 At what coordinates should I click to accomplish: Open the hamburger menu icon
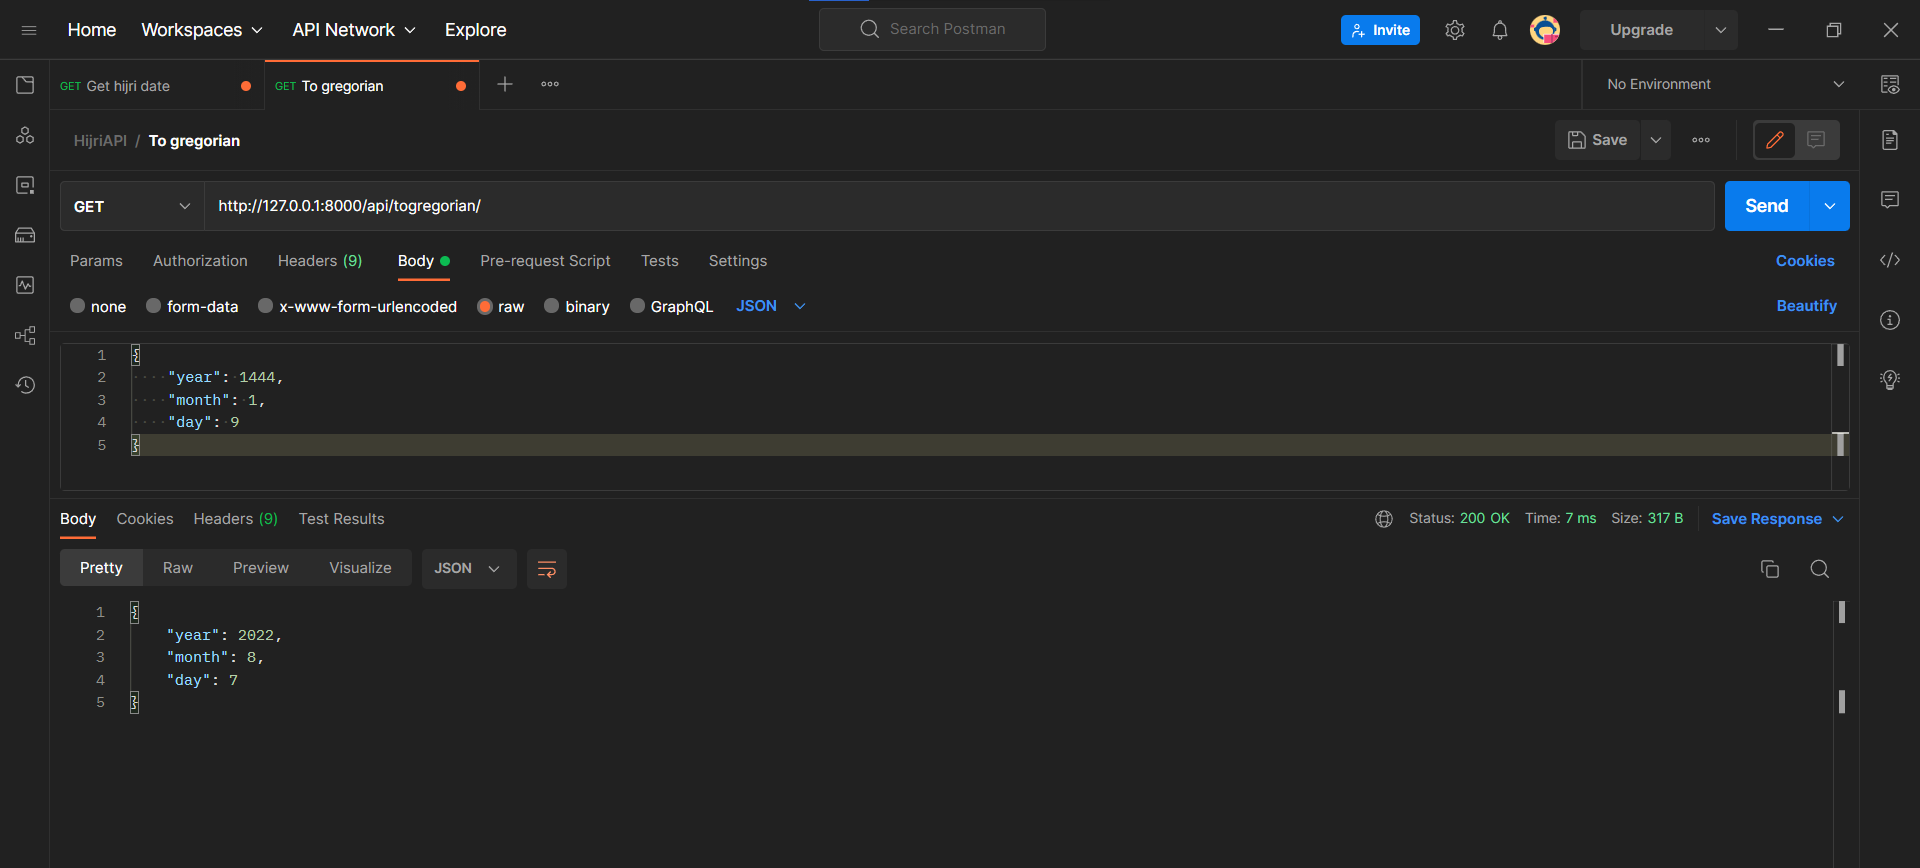click(x=29, y=30)
